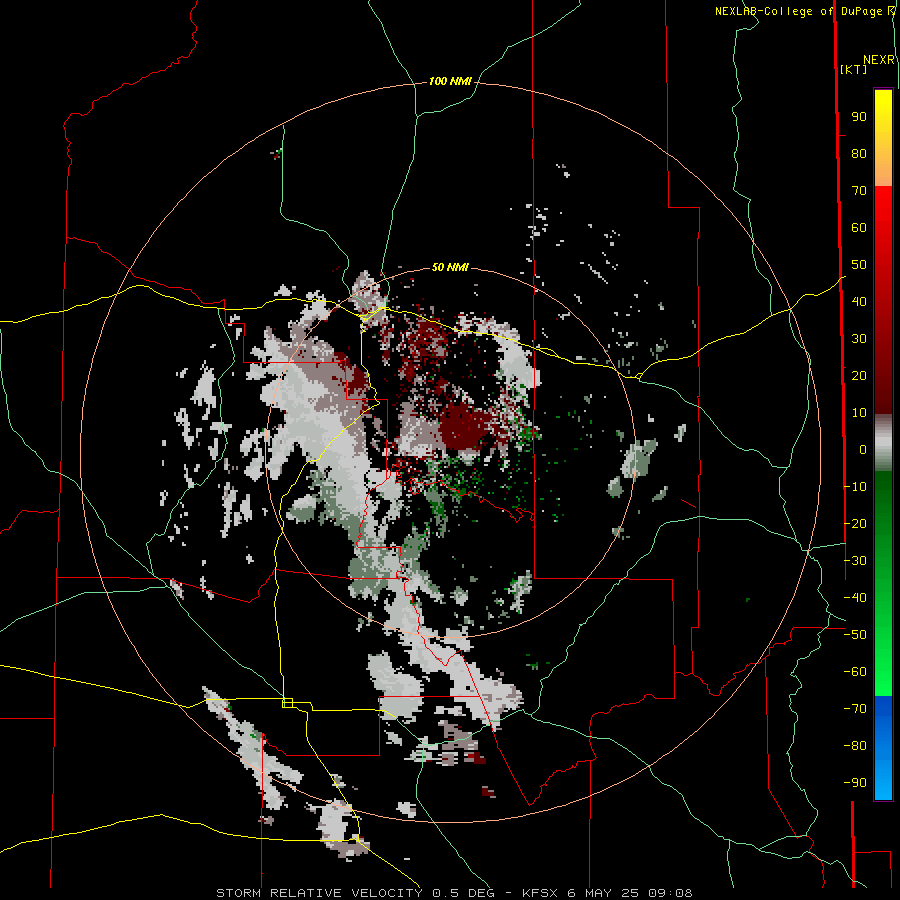Viewport: 900px width, 900px height.
Task: Click the positive 60 value on the velocity scale
Action: coord(859,227)
